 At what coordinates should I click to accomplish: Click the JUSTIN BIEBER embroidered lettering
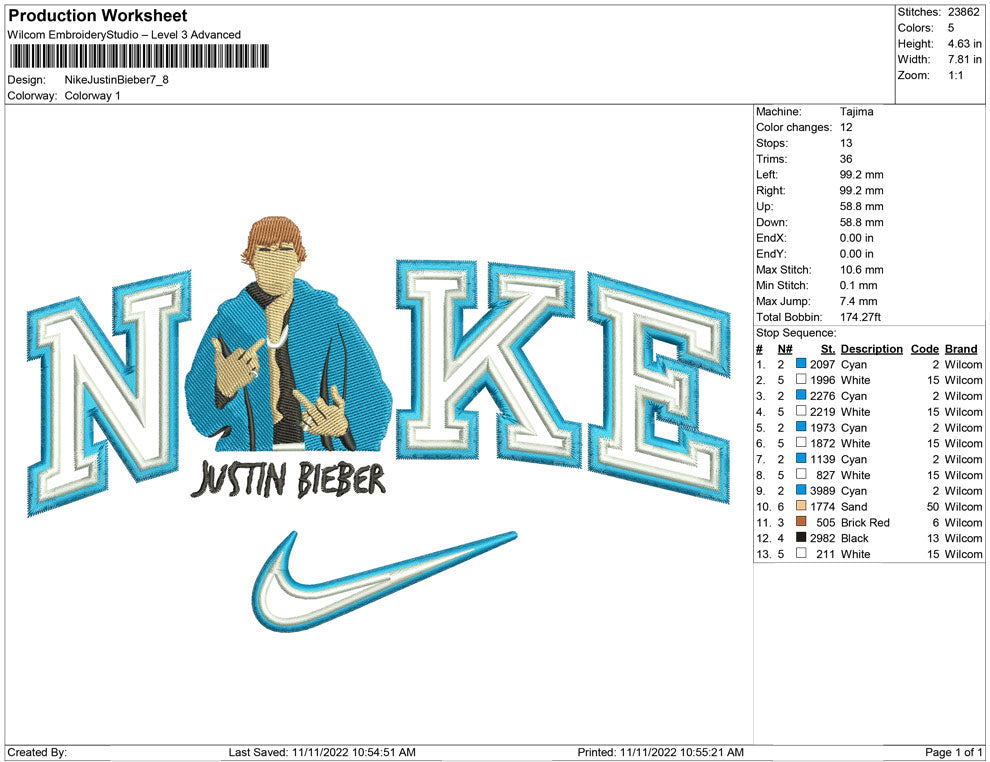[288, 479]
